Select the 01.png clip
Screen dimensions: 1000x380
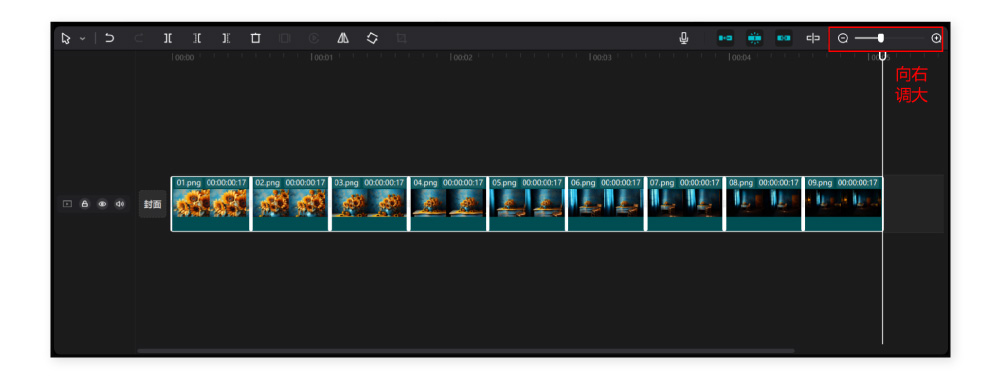click(x=210, y=203)
